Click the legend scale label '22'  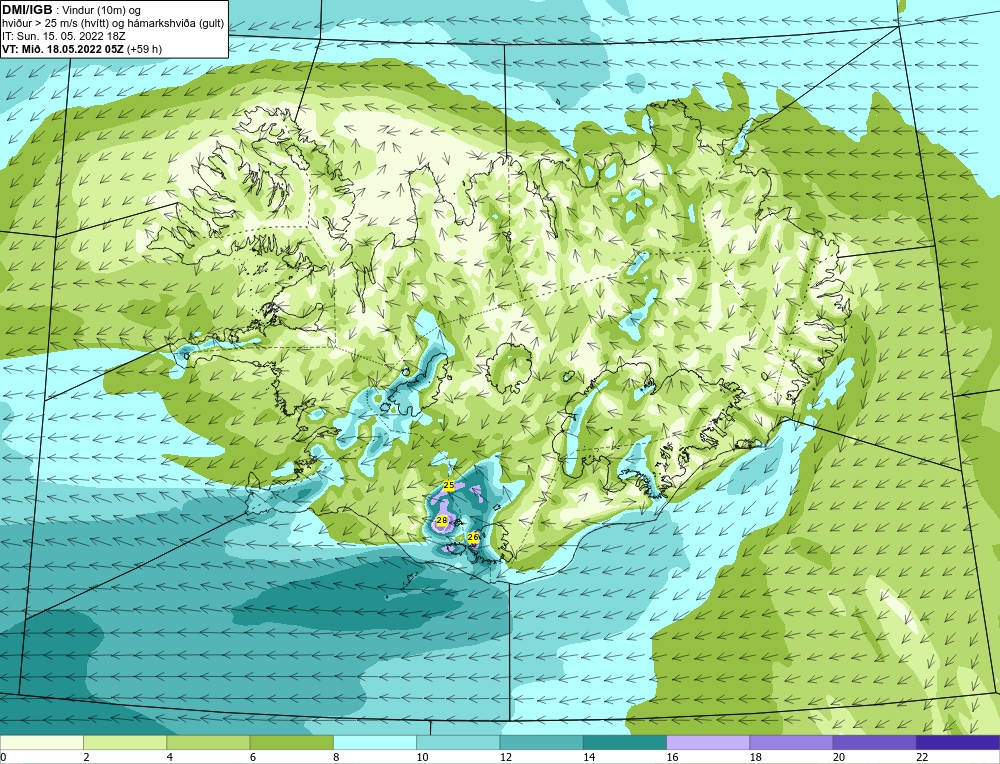tap(922, 757)
